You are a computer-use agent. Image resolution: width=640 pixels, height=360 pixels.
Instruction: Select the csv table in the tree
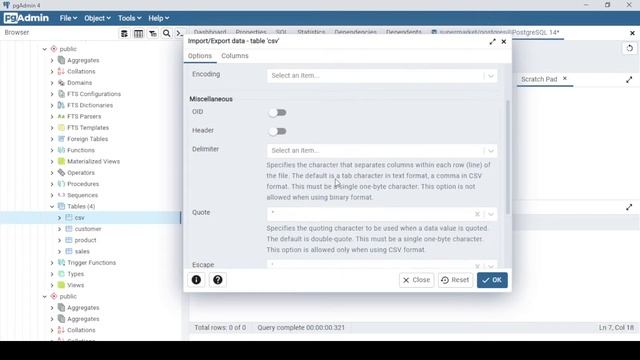click(x=79, y=218)
